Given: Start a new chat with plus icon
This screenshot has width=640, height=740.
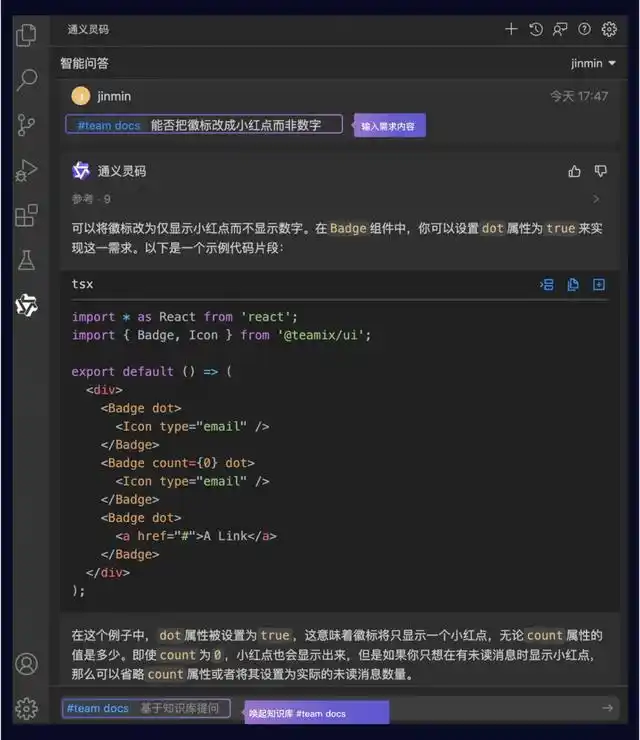Looking at the screenshot, I should 511,29.
